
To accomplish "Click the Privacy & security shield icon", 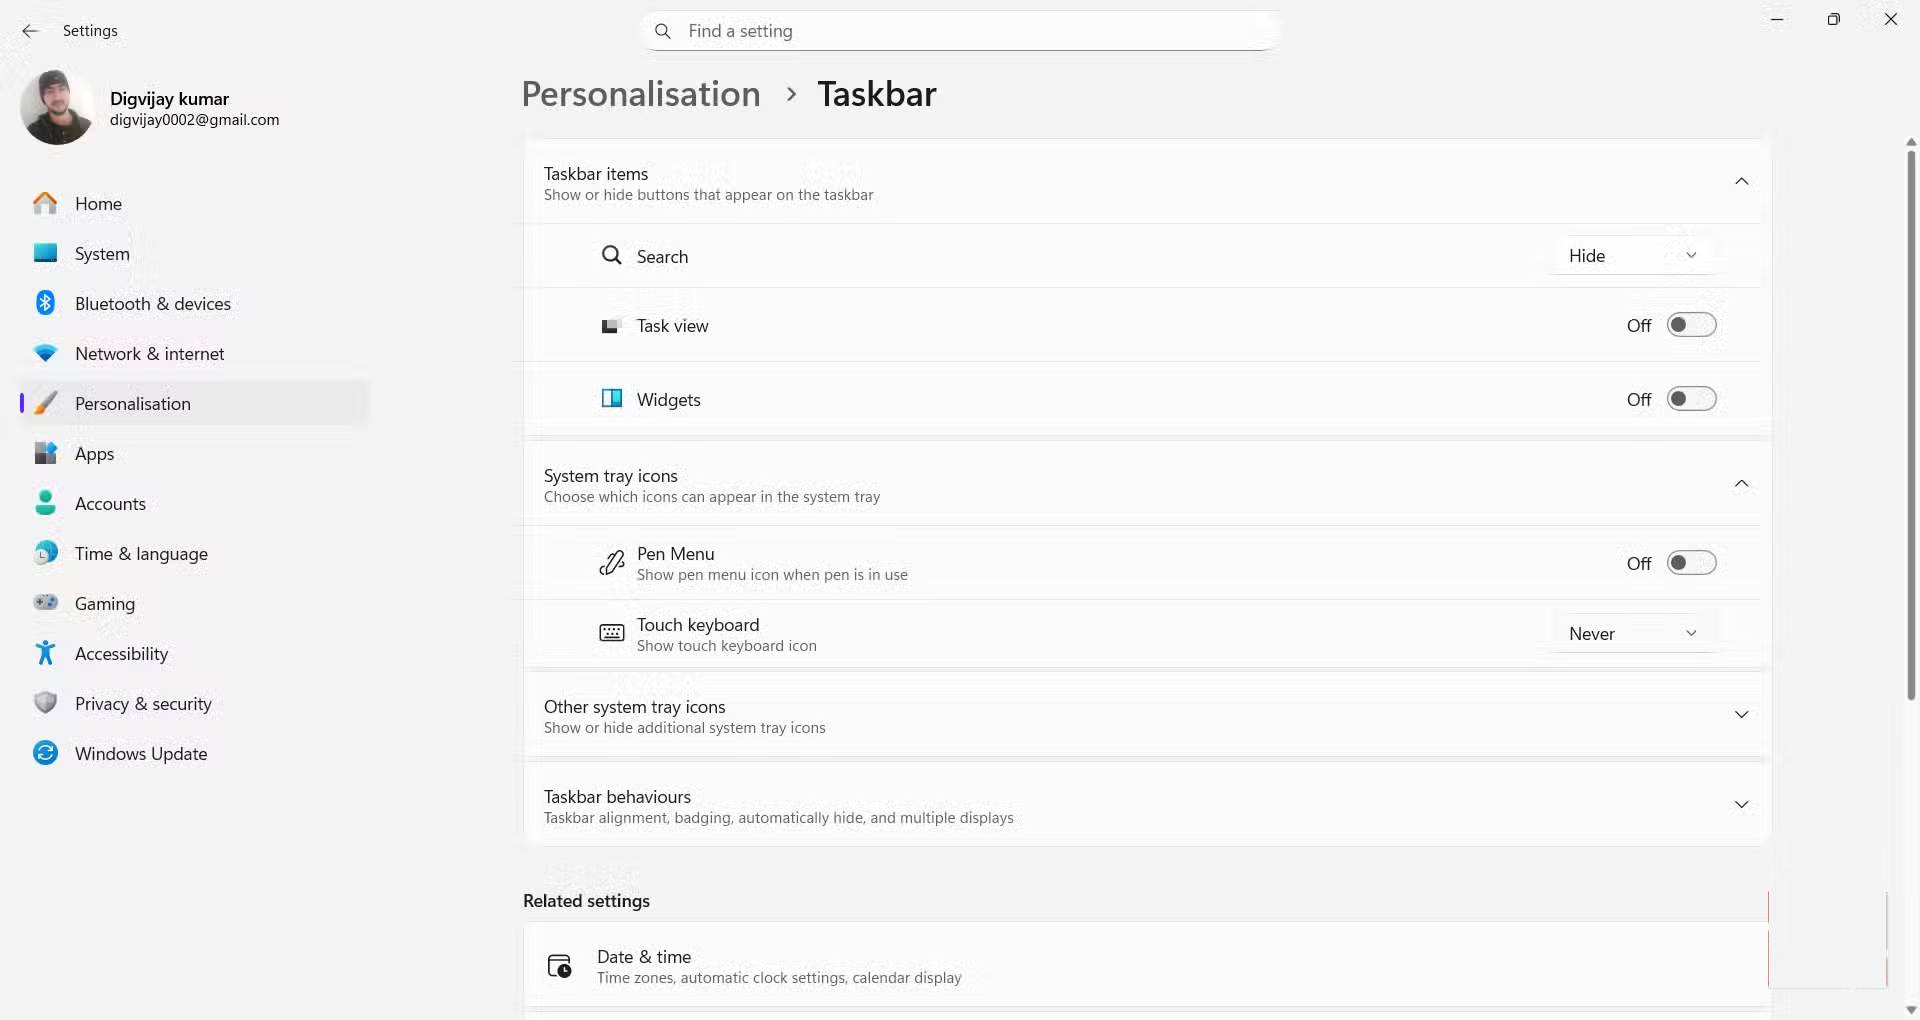I will 45,703.
